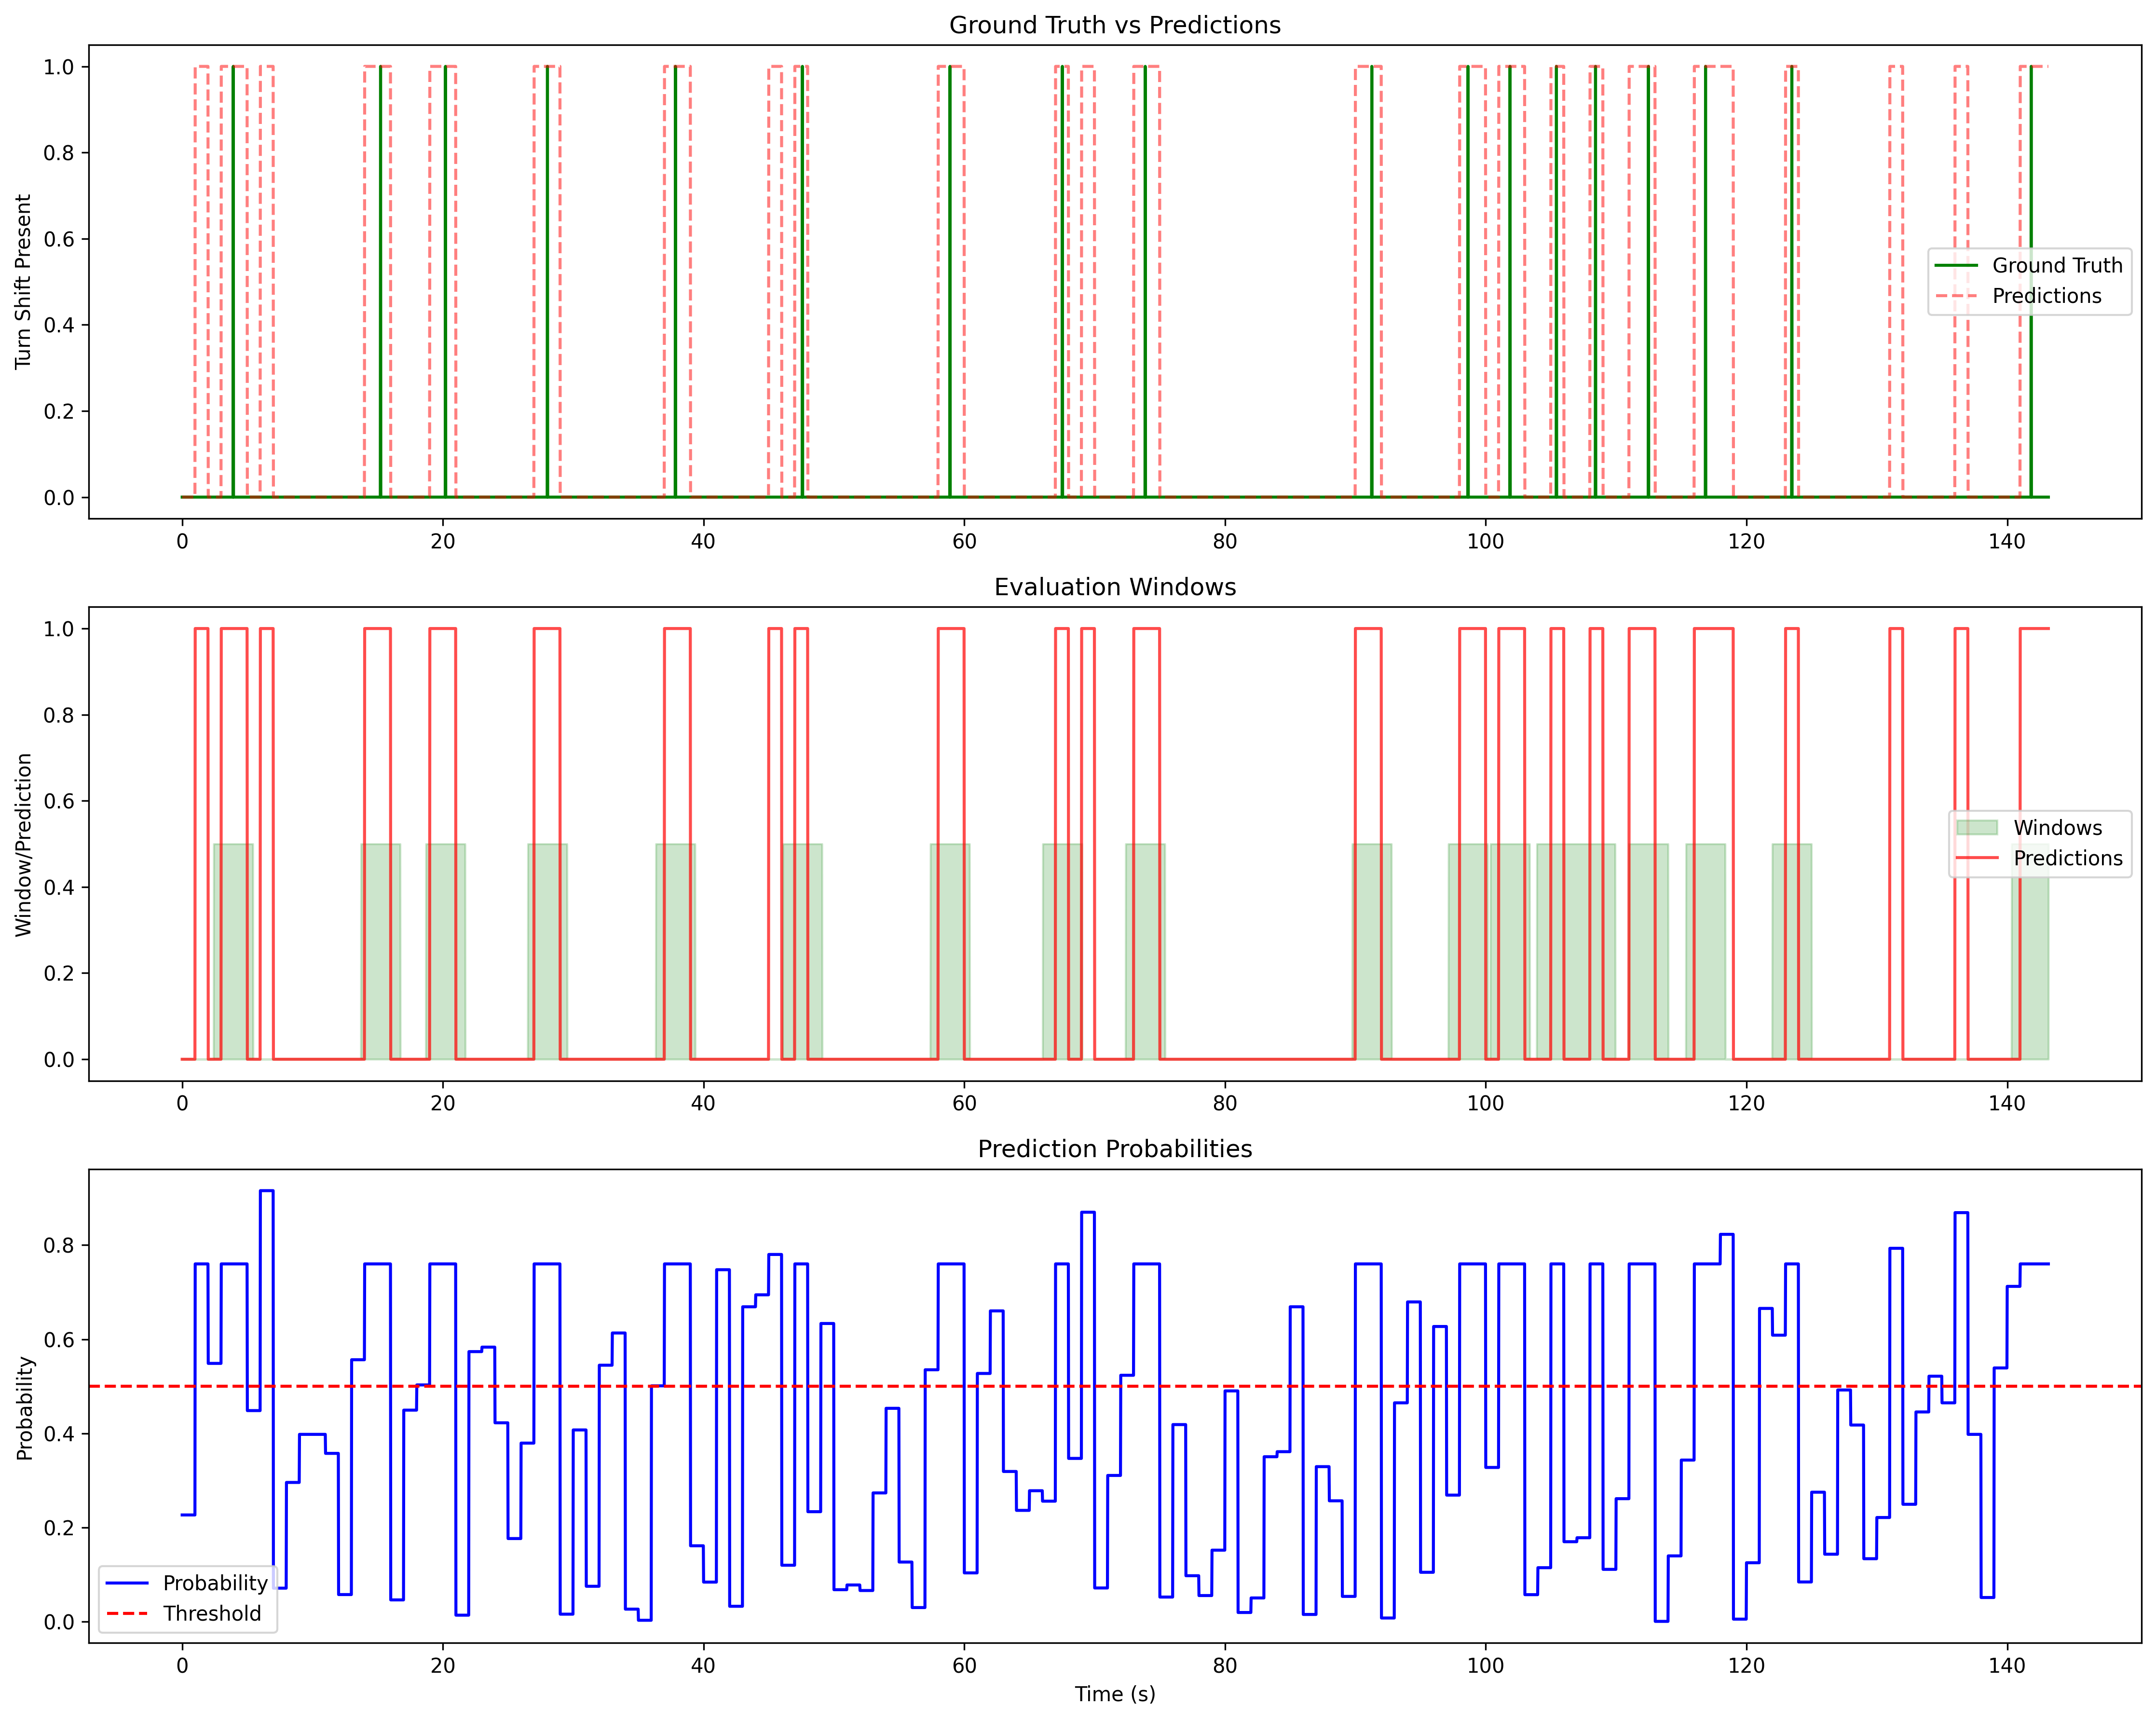Click the 'Ground Truth vs Predictions' title
This screenshot has height=1720, width=2156.
(x=1114, y=25)
